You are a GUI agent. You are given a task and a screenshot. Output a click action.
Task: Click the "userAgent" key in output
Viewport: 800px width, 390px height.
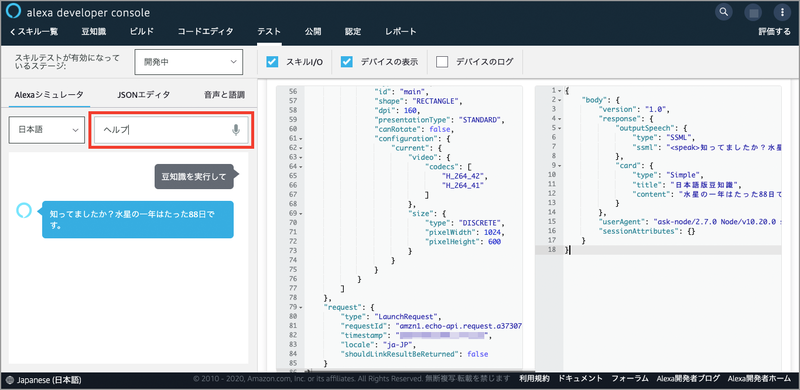pos(622,222)
